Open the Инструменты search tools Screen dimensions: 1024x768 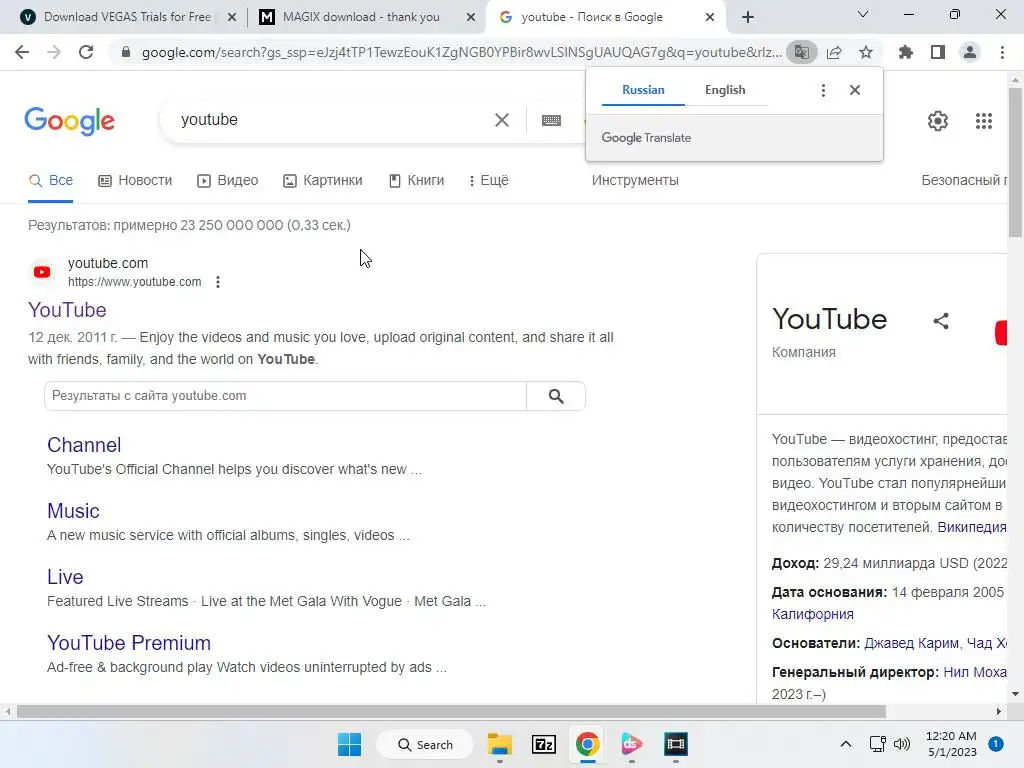[x=635, y=181]
